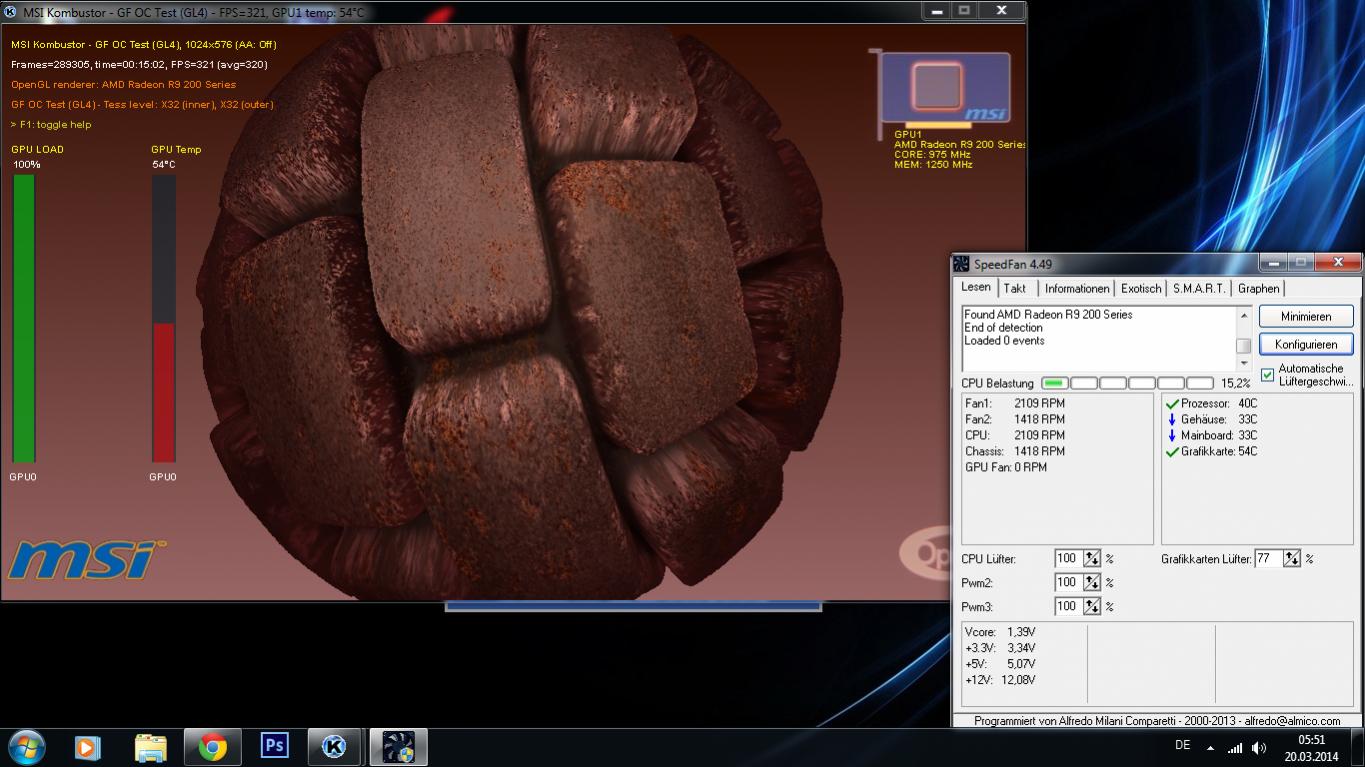
Task: Open Google Chrome from taskbar
Action: coord(212,747)
